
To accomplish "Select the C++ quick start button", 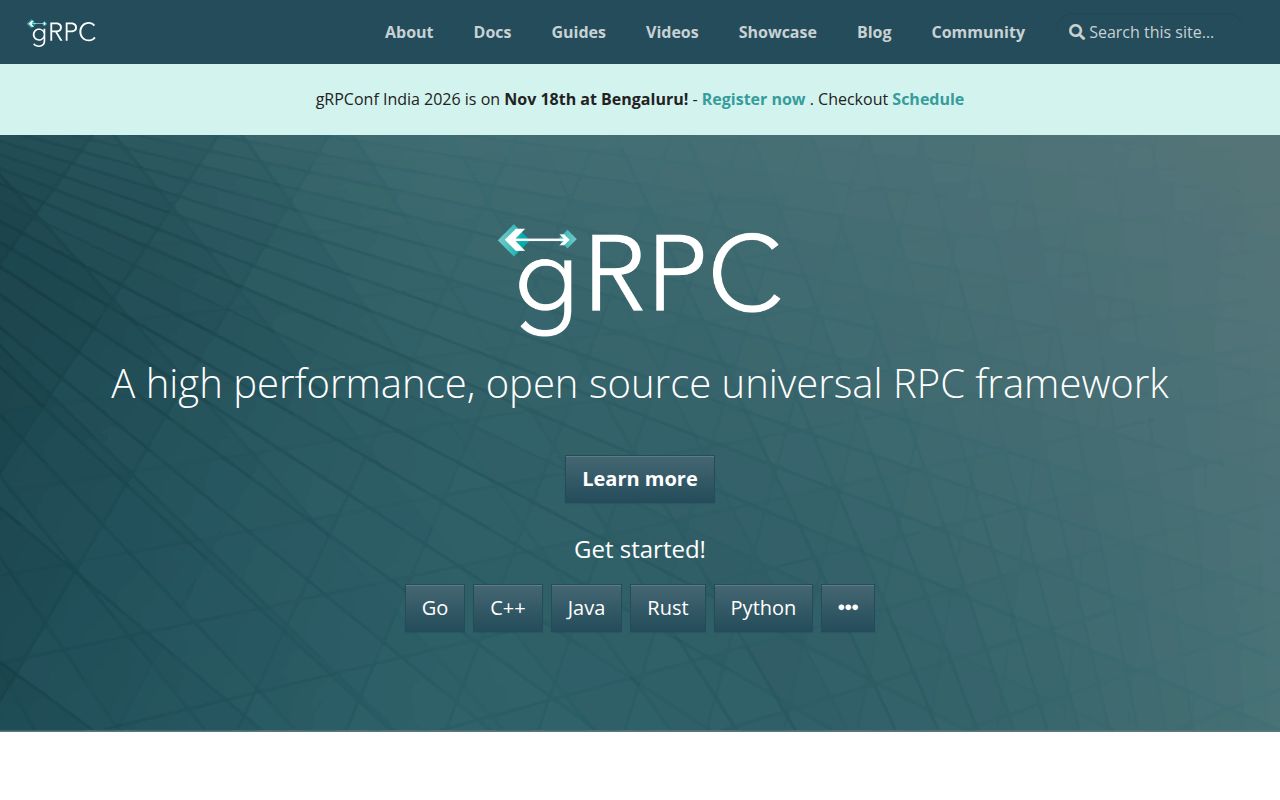I will click(x=508, y=608).
